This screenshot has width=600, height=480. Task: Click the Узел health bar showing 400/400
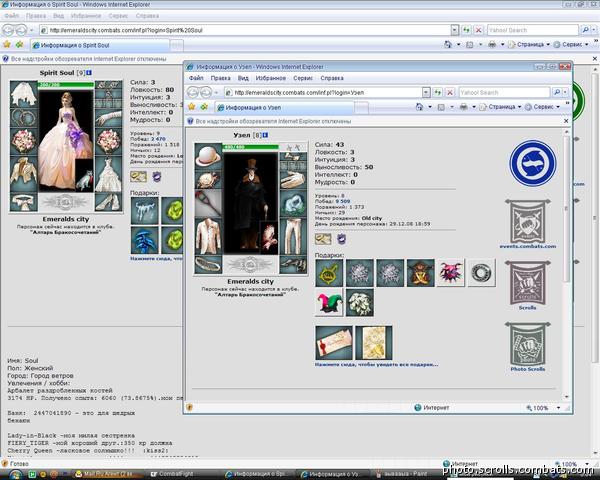[x=251, y=147]
